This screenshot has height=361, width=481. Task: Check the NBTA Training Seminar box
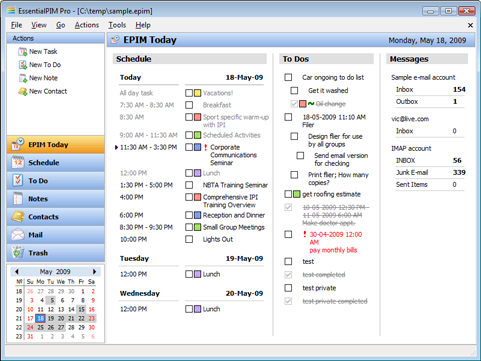189,185
